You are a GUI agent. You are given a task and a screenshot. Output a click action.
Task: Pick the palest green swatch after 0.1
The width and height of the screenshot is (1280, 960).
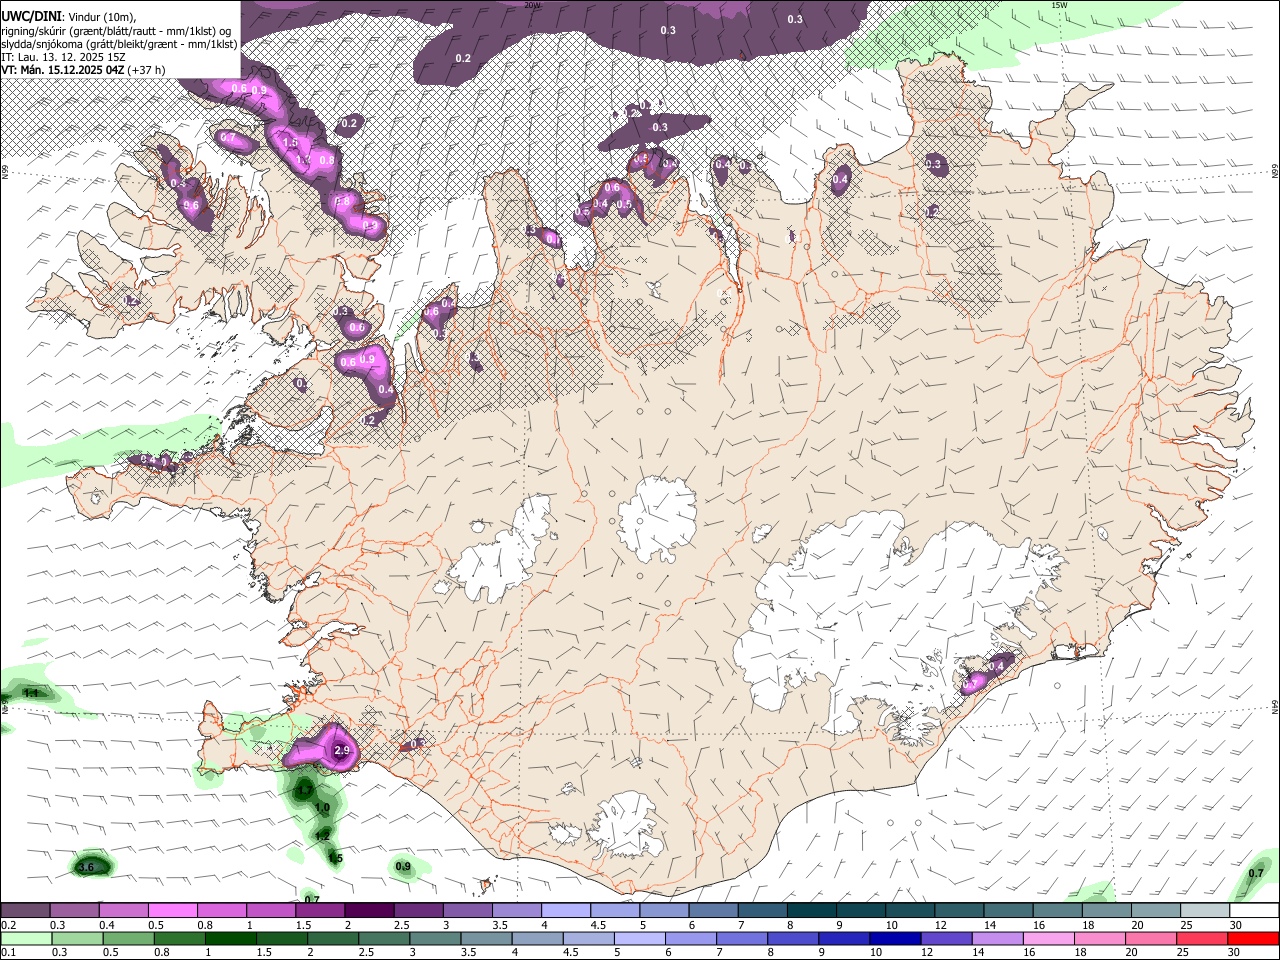coord(24,938)
